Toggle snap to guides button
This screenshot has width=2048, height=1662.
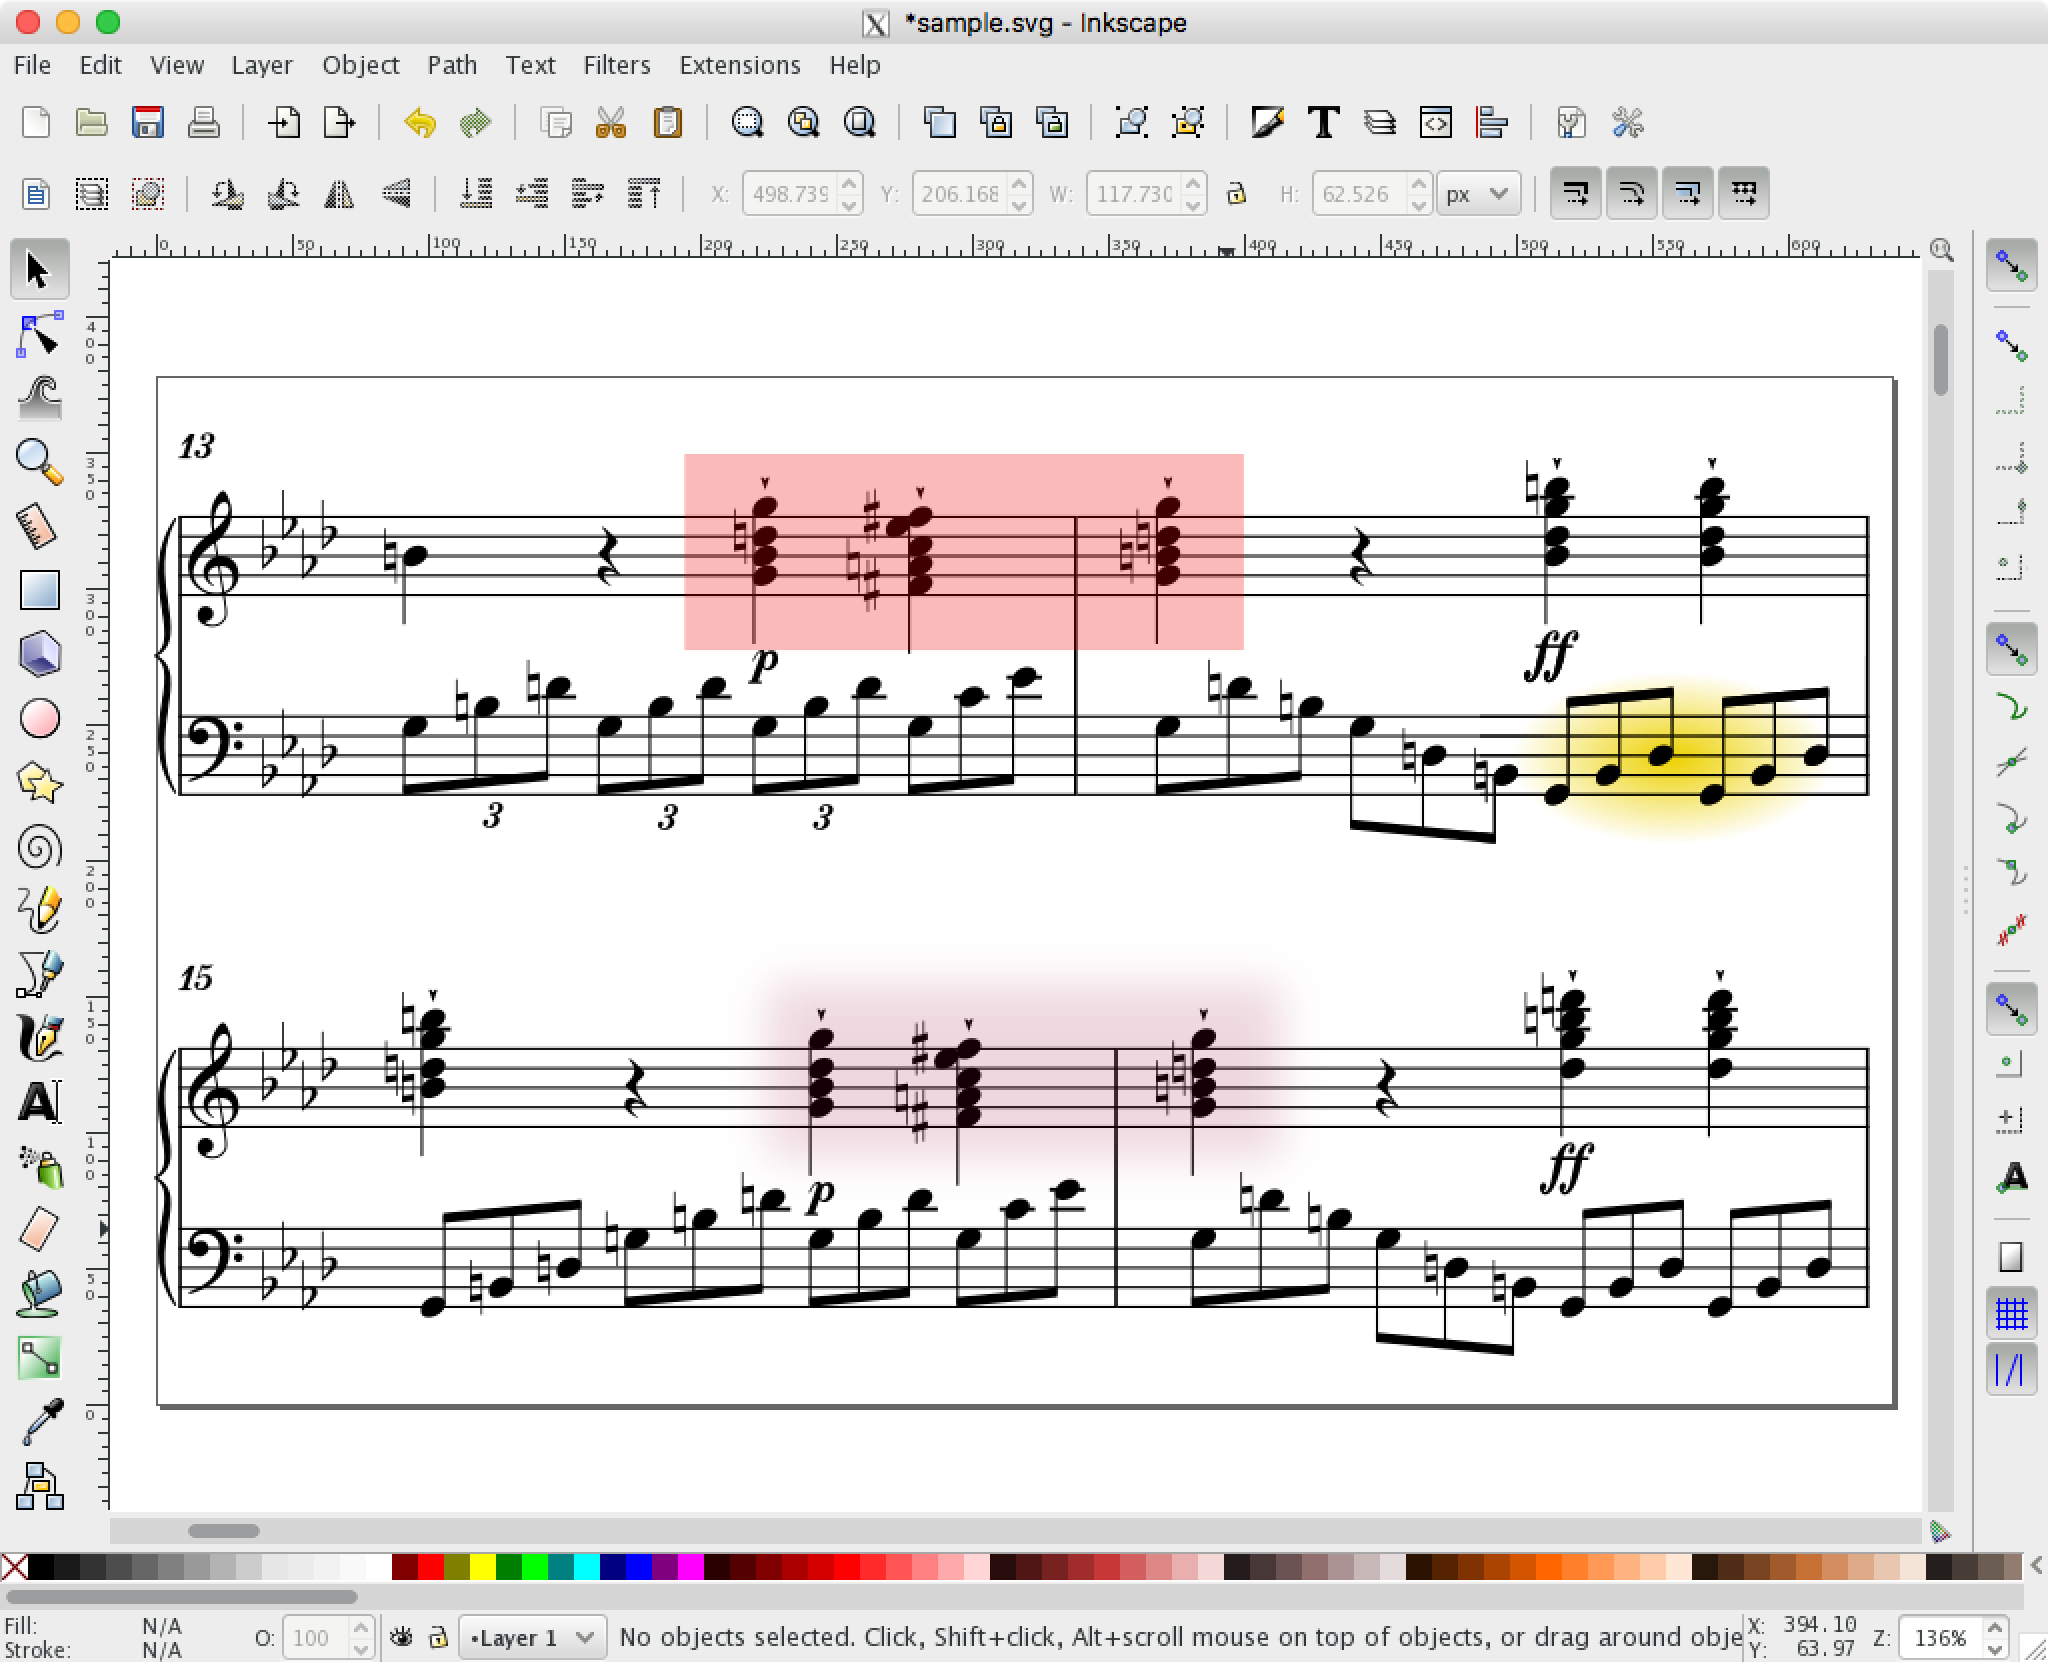[2011, 1369]
